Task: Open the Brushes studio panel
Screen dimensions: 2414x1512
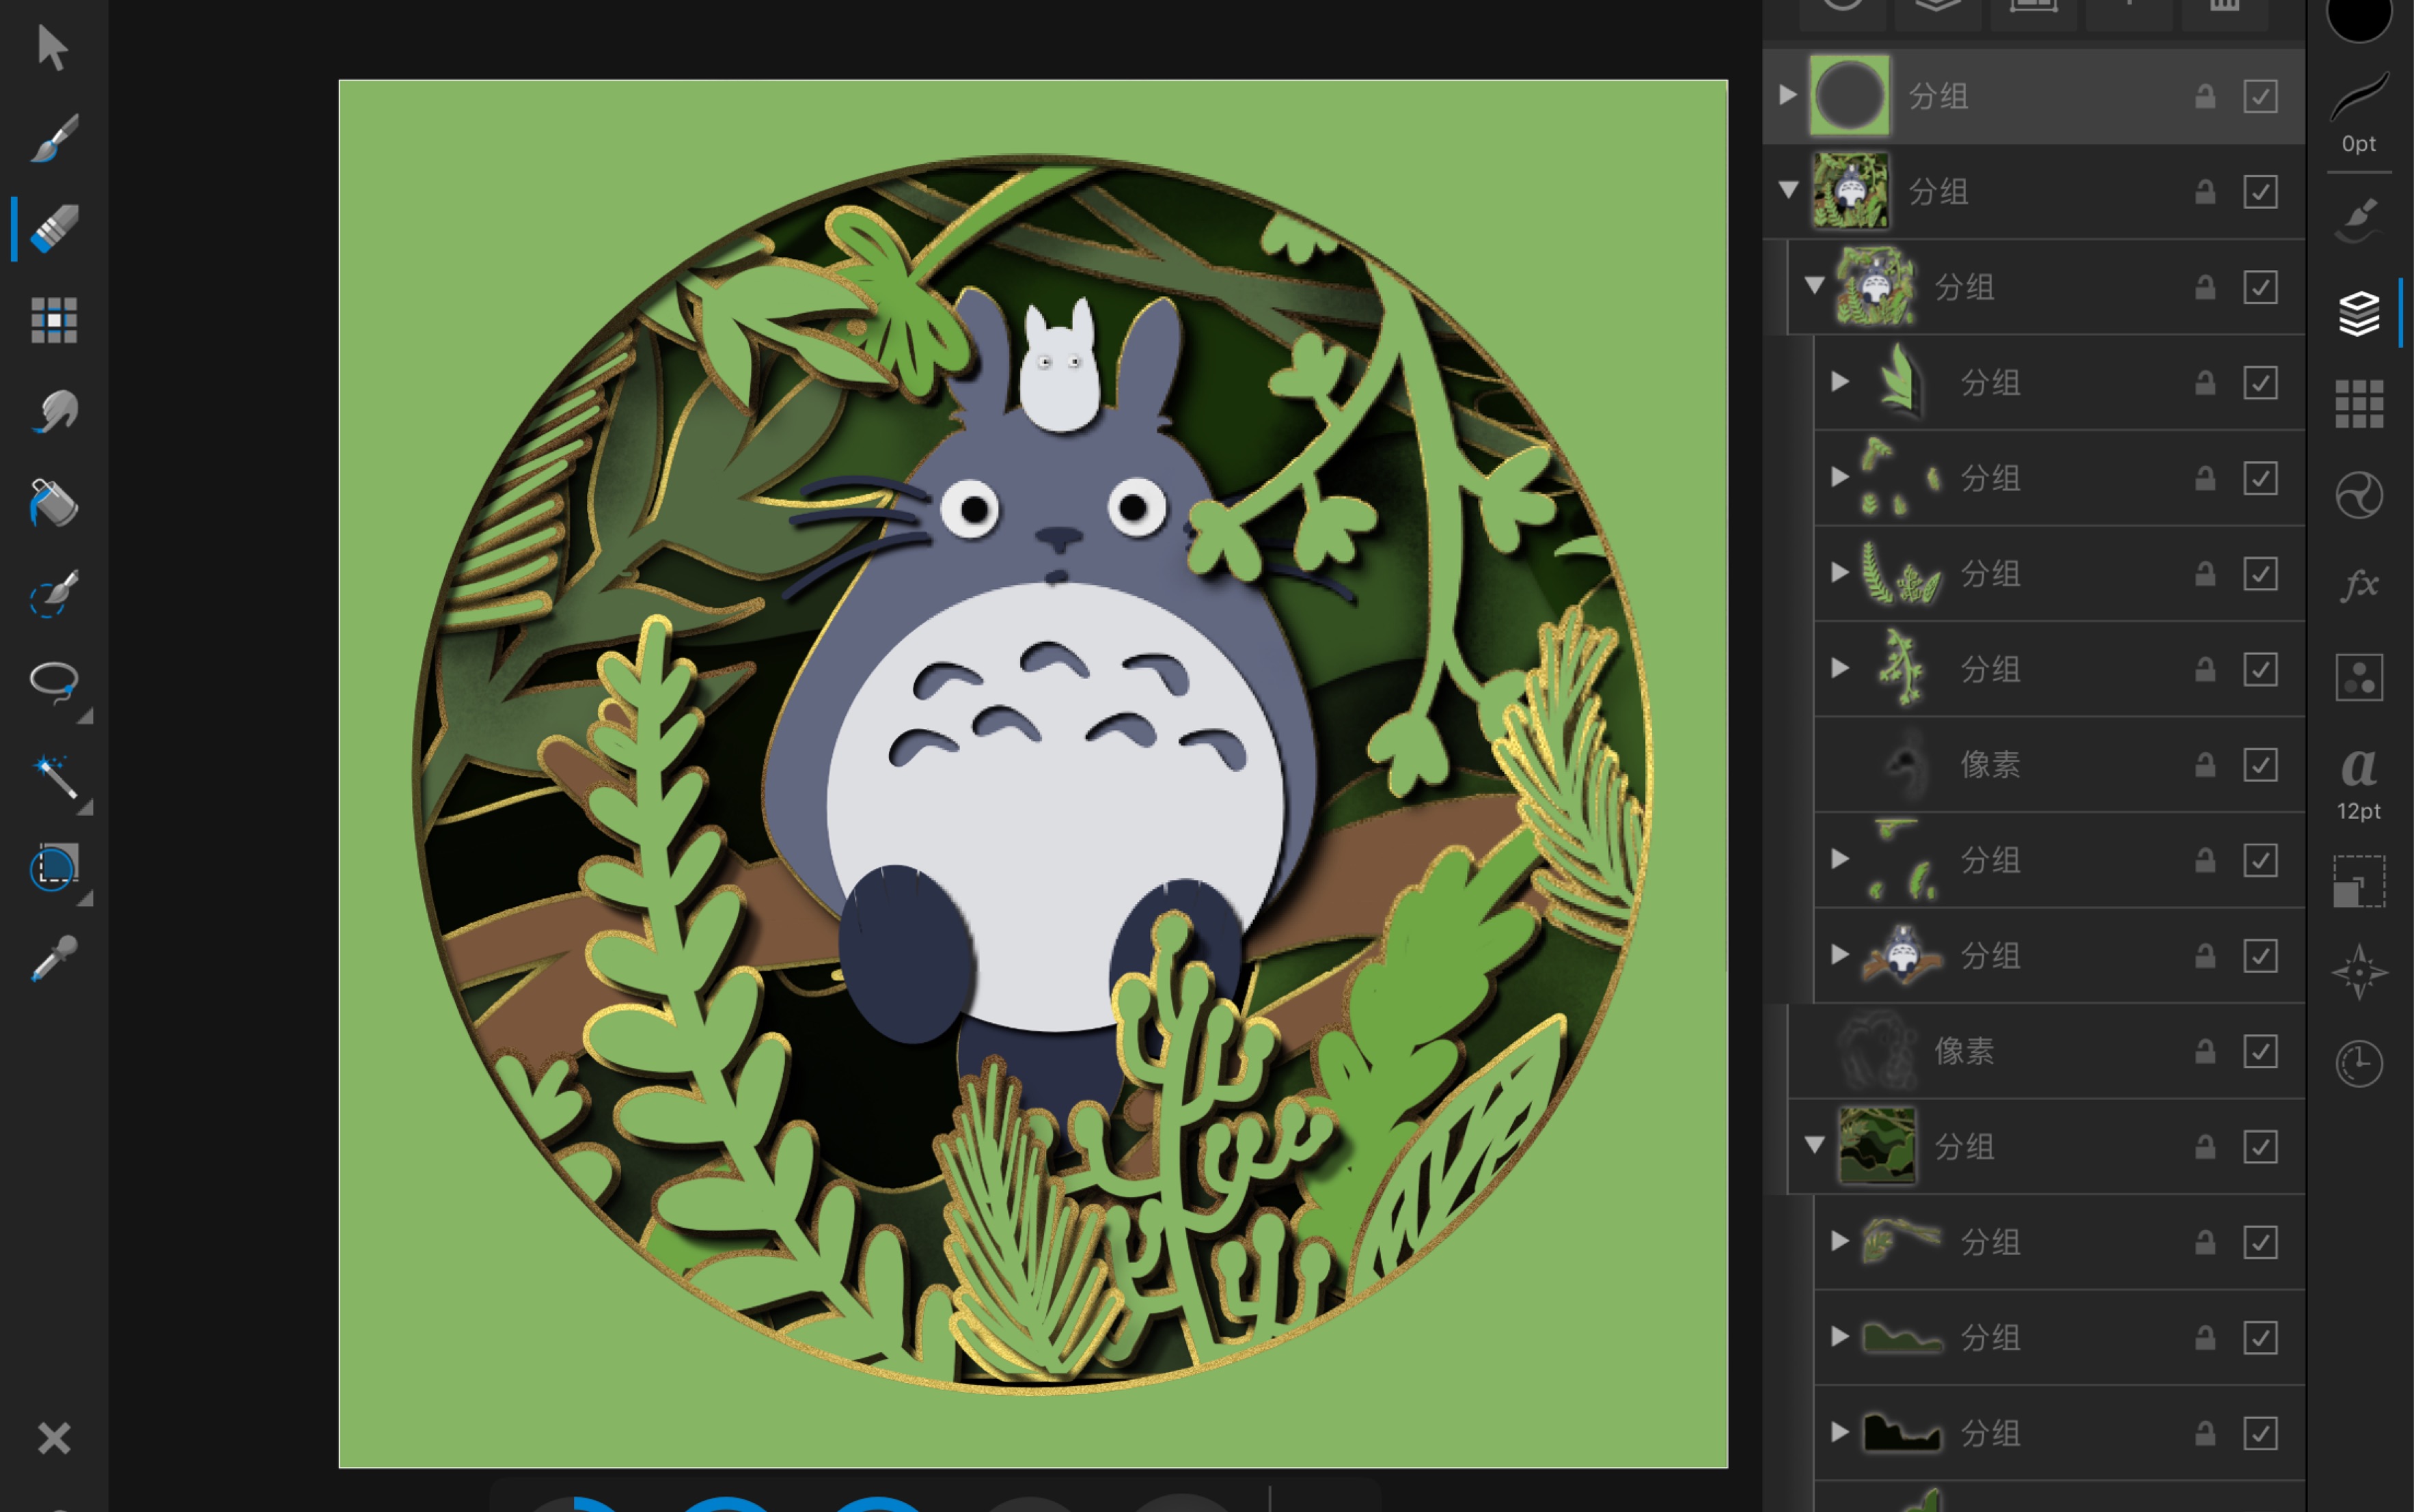Action: pos(2359,220)
